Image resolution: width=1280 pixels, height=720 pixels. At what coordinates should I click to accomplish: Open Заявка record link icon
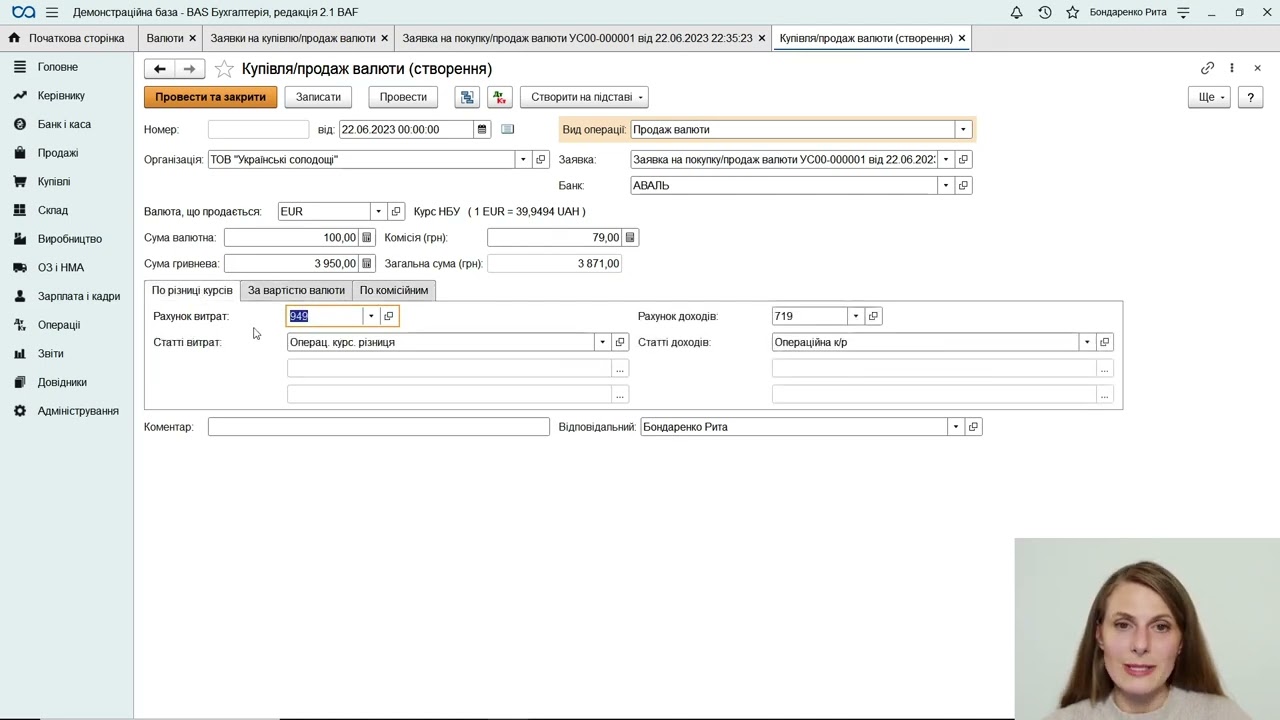pyautogui.click(x=964, y=159)
